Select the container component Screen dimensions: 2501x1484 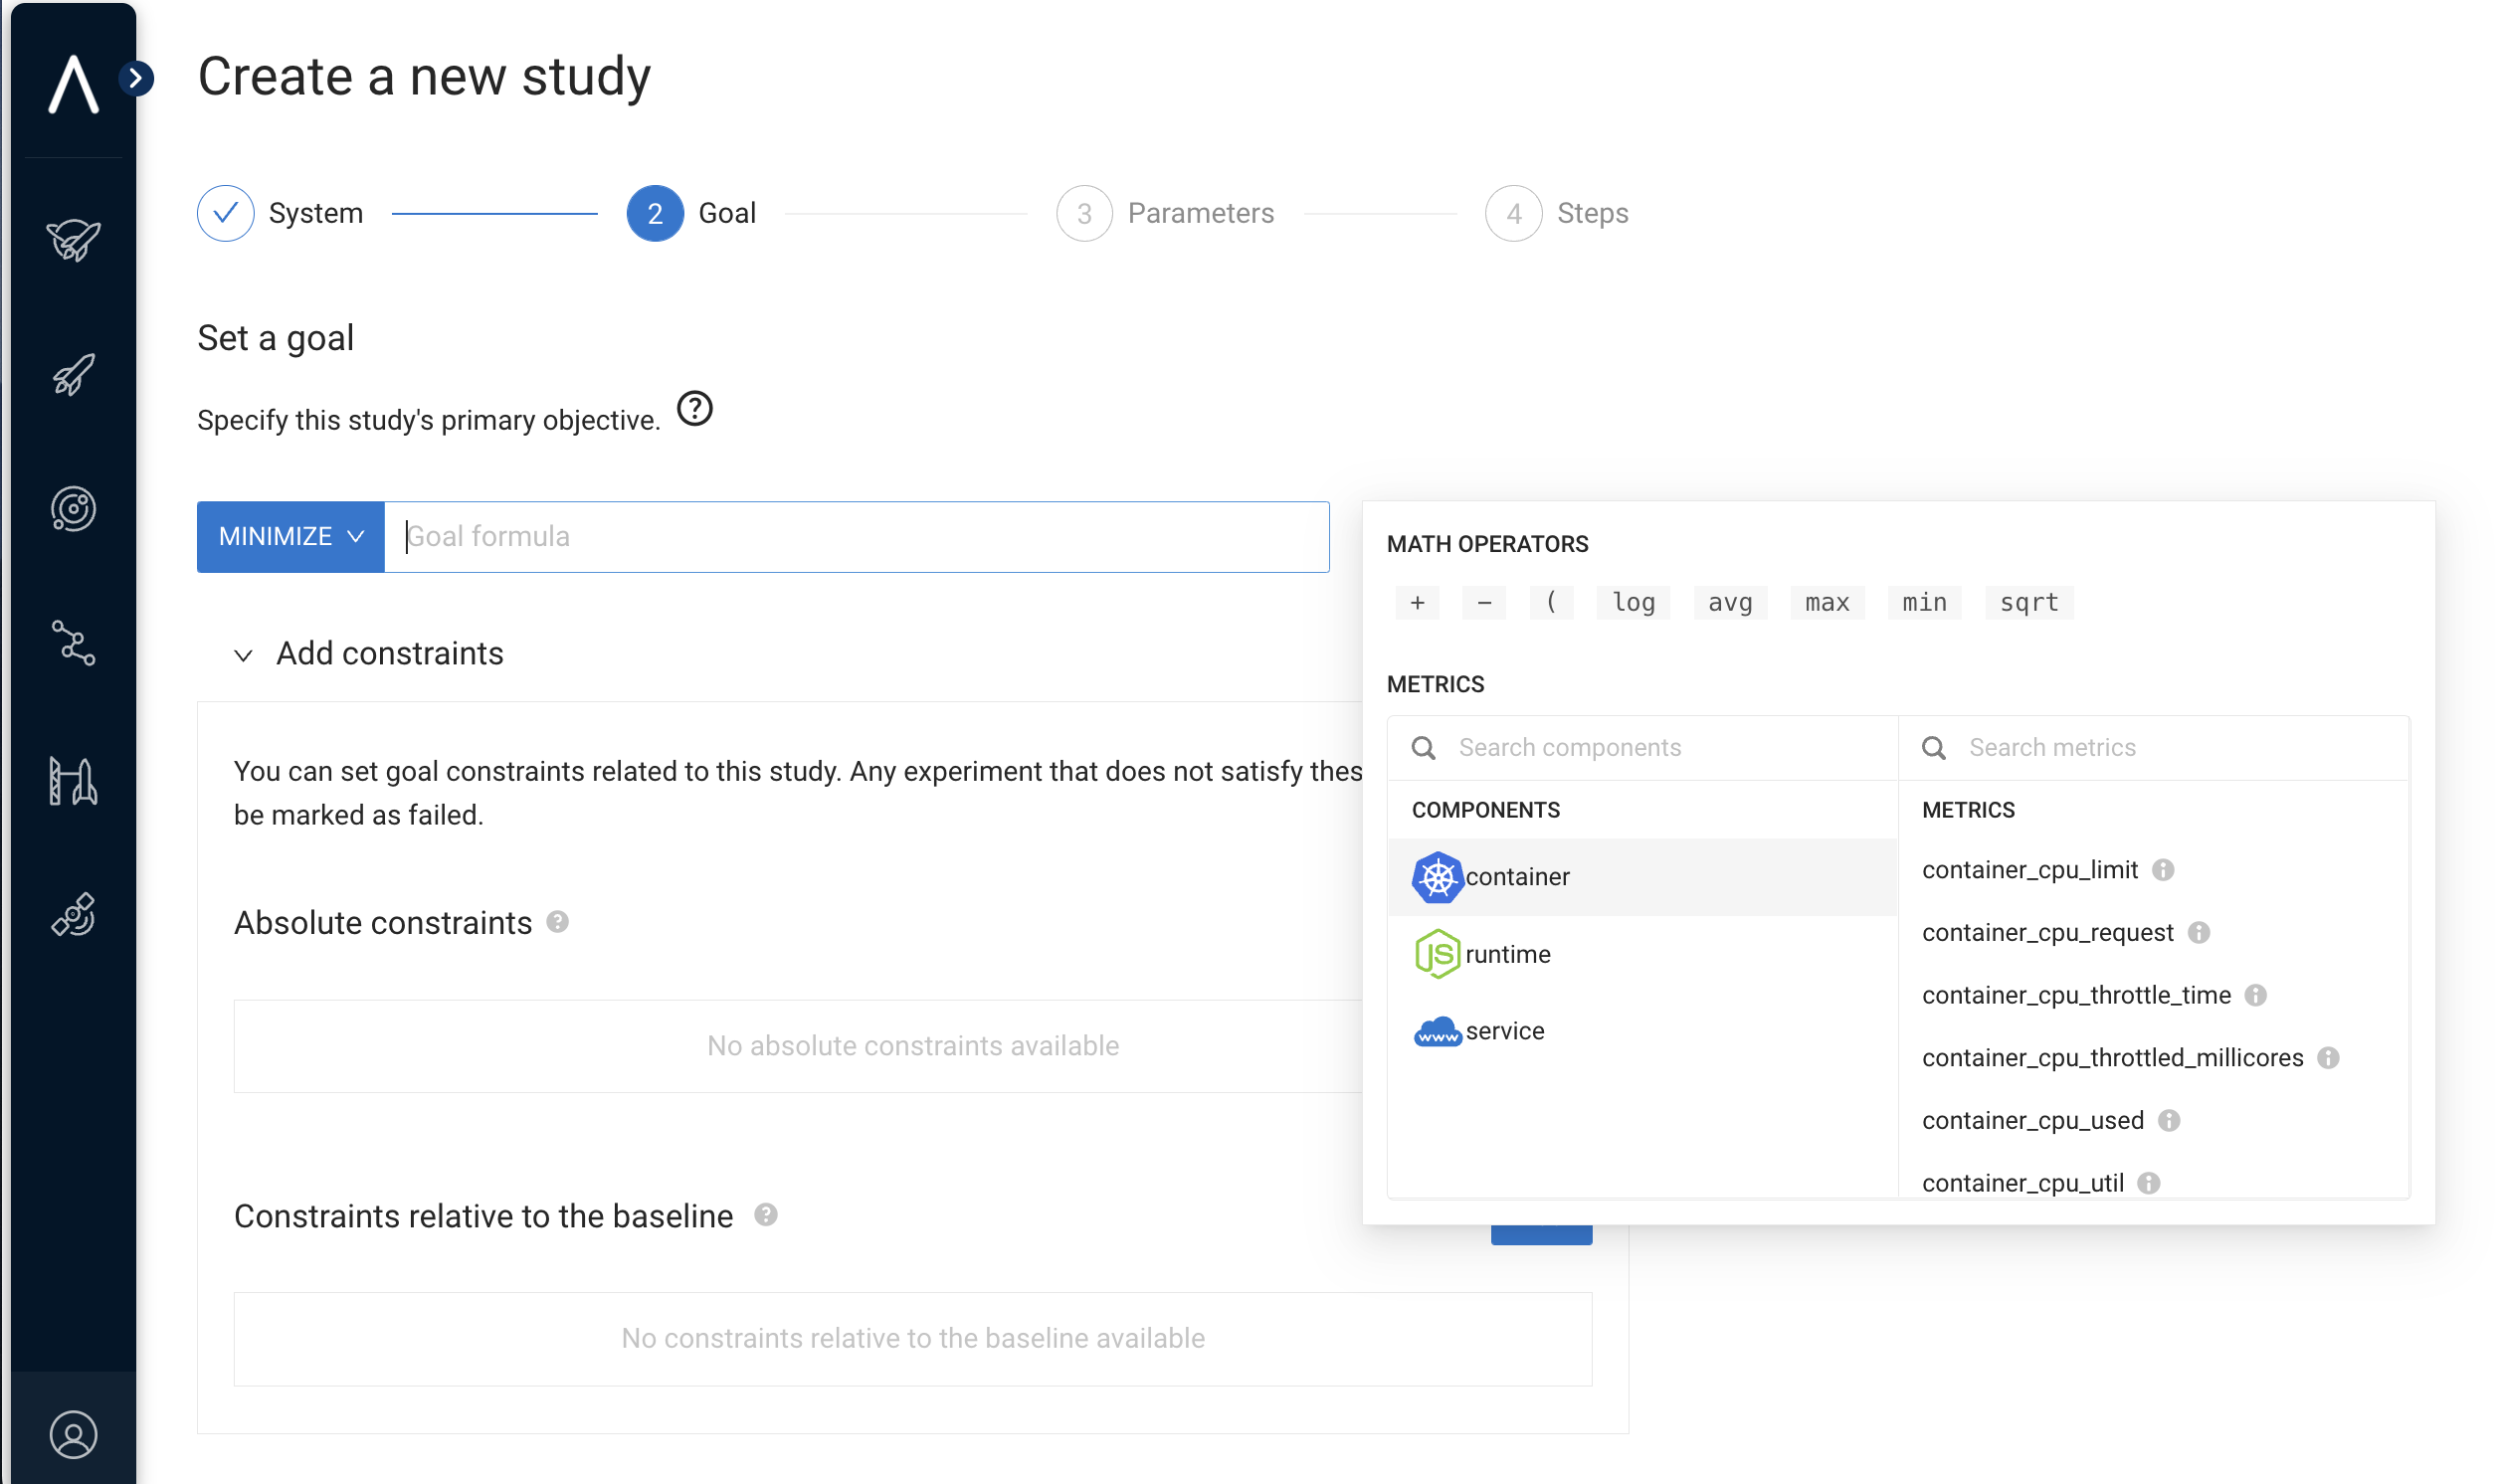[1516, 877]
